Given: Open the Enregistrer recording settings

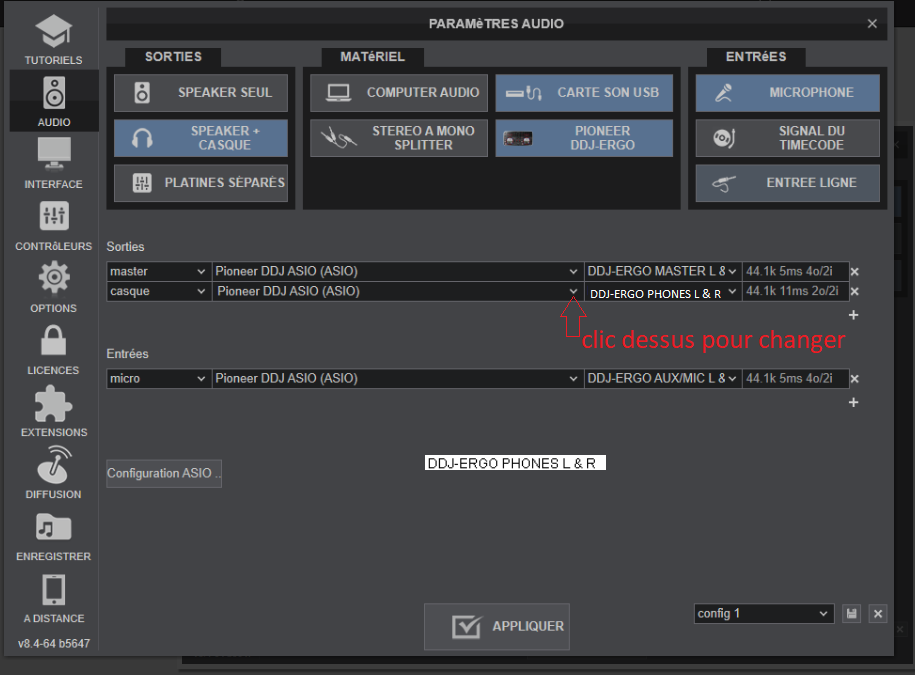Looking at the screenshot, I should pos(53,535).
